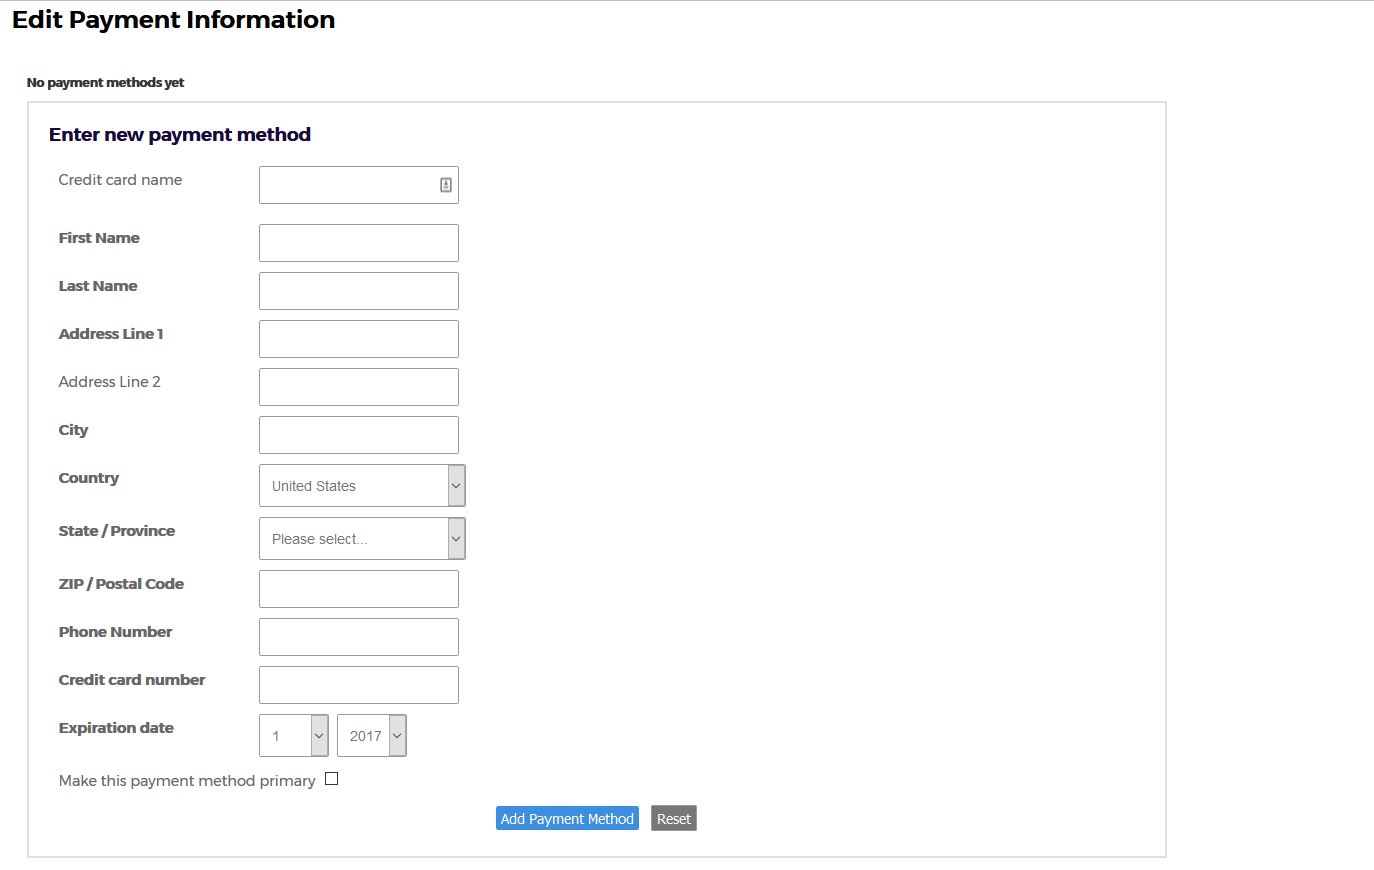Open the Country dropdown showing United States

pos(361,486)
